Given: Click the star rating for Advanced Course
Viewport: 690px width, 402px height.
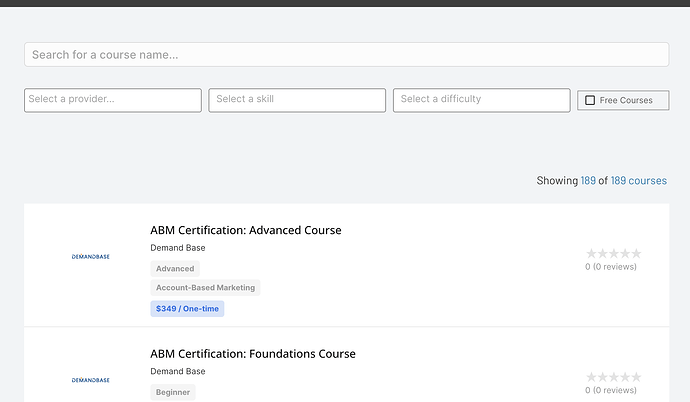Looking at the screenshot, I should (x=613, y=254).
